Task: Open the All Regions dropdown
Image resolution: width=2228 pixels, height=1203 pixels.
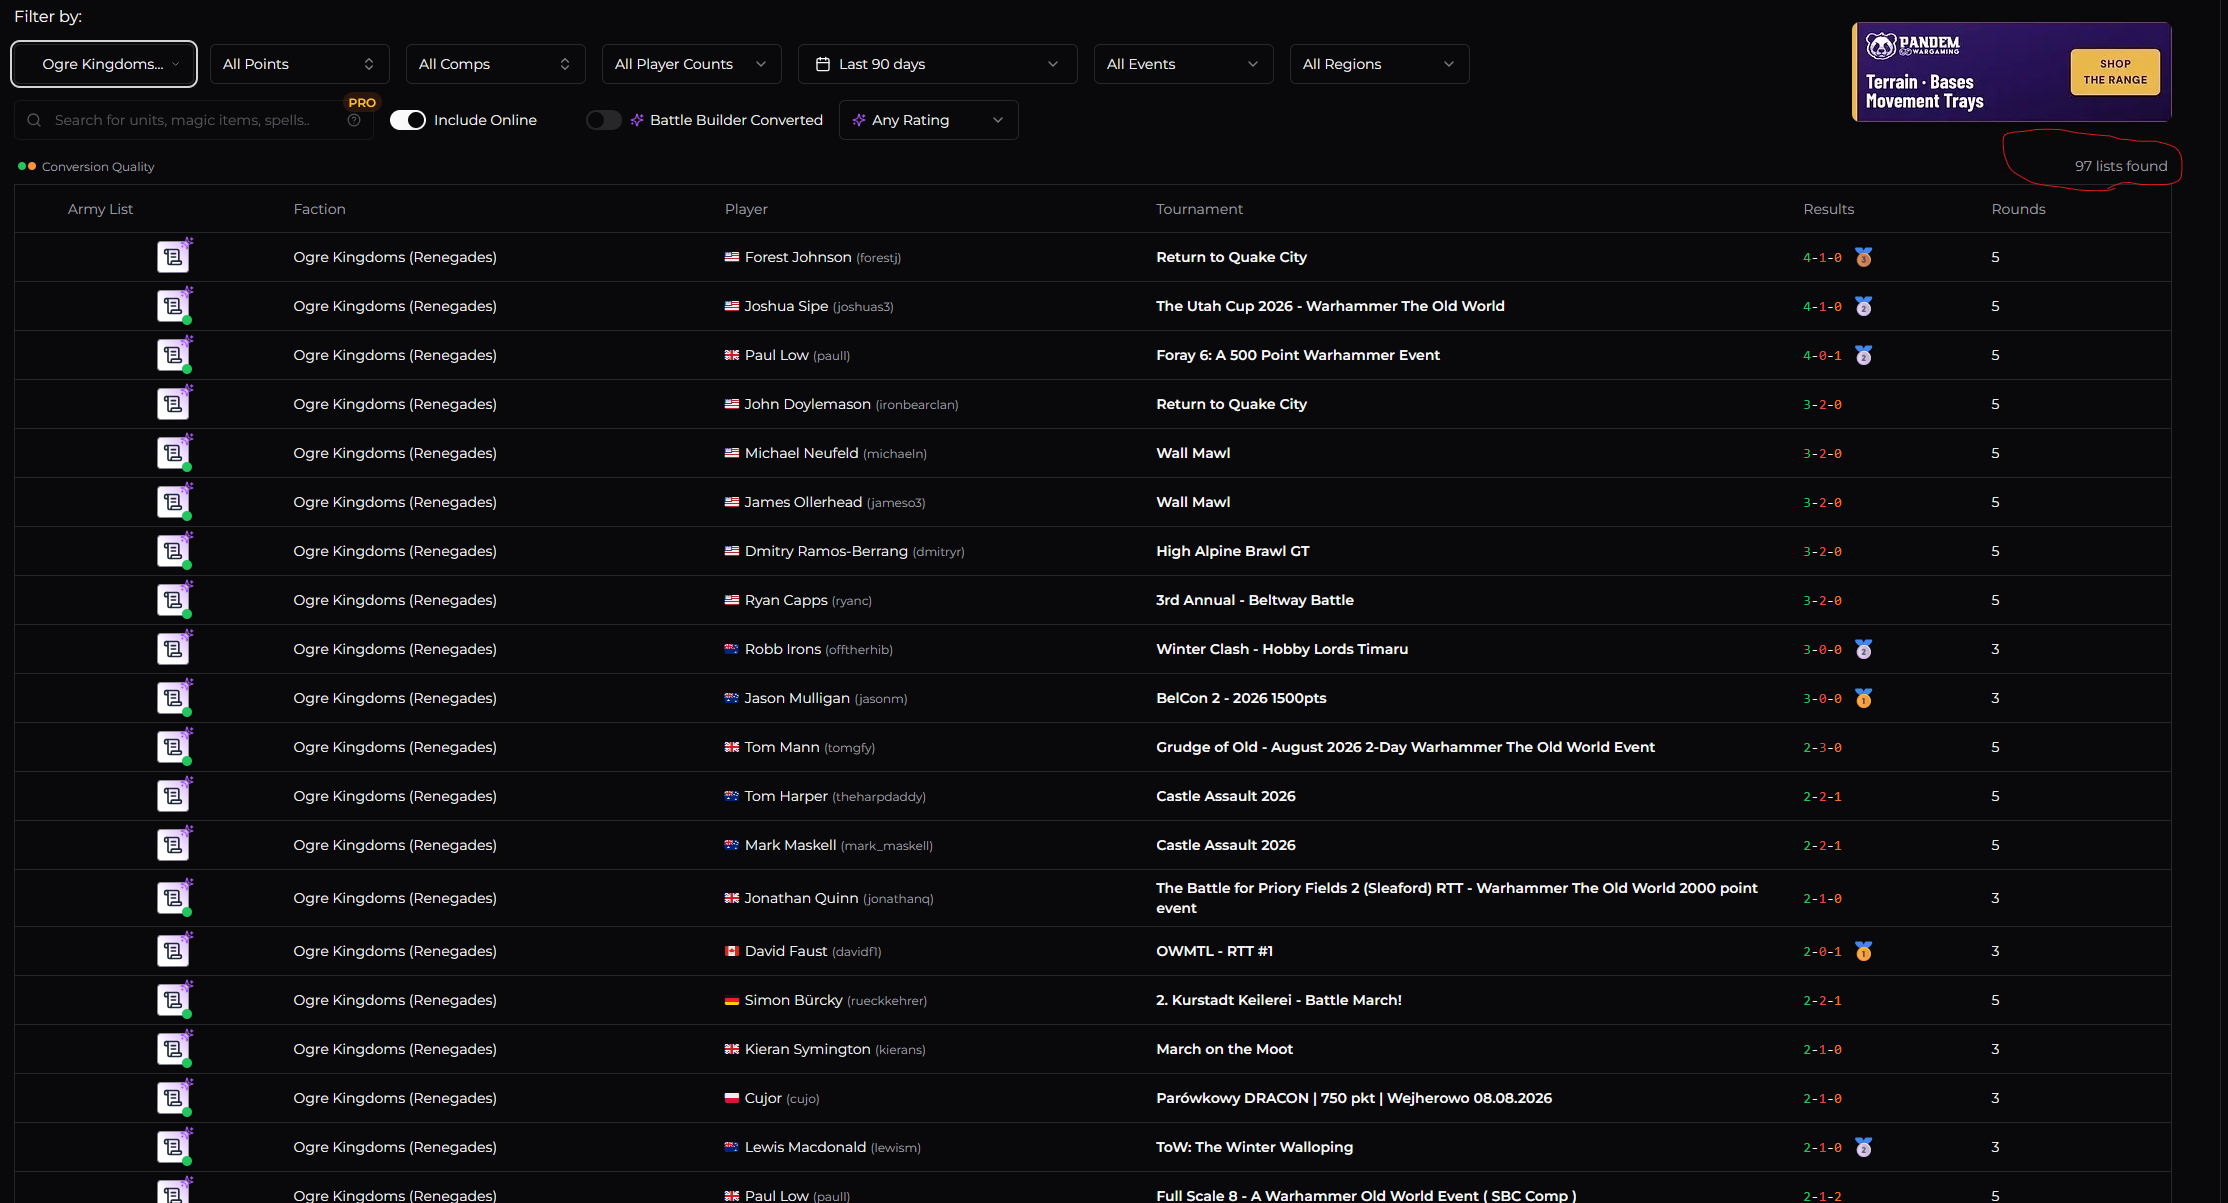Action: pos(1379,64)
